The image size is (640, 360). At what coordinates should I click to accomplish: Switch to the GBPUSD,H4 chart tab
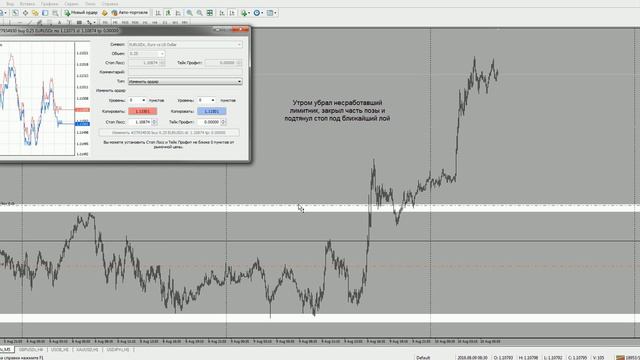[31, 350]
